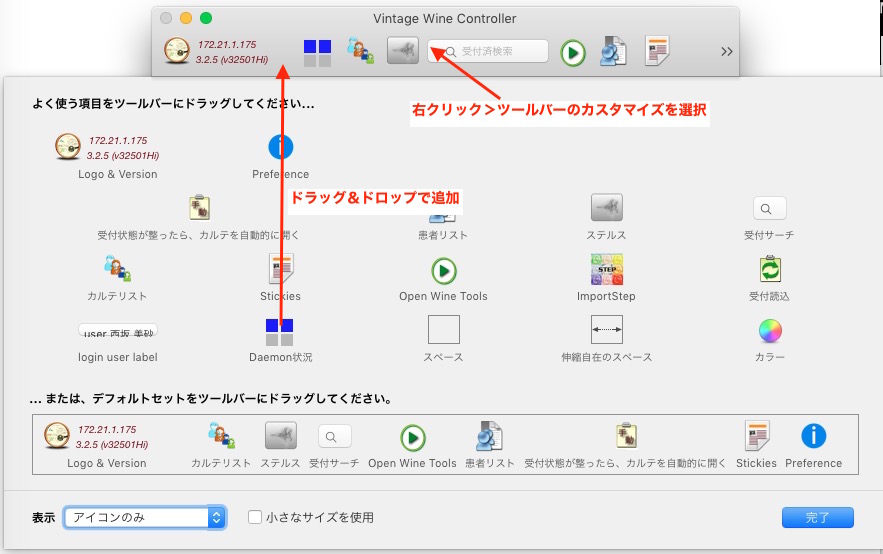Click the green play button in toolbar

pos(572,52)
